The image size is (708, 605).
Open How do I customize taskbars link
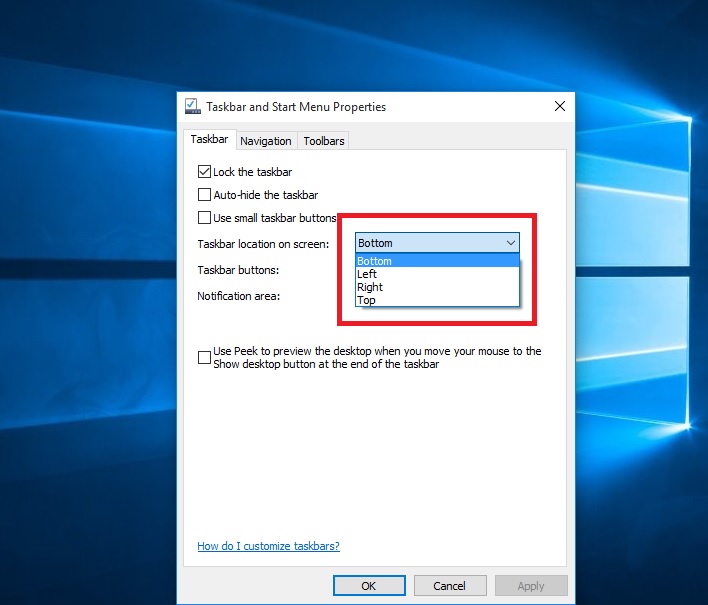point(268,546)
